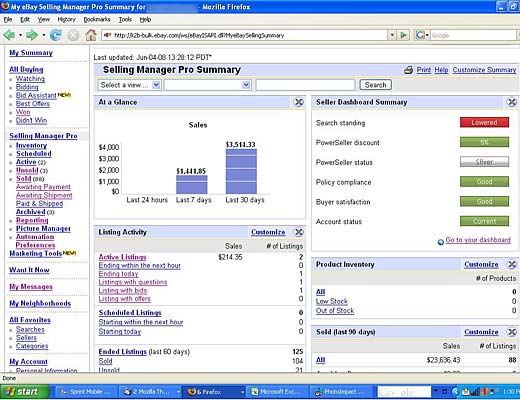Customize the Product Inventory panel

481,264
